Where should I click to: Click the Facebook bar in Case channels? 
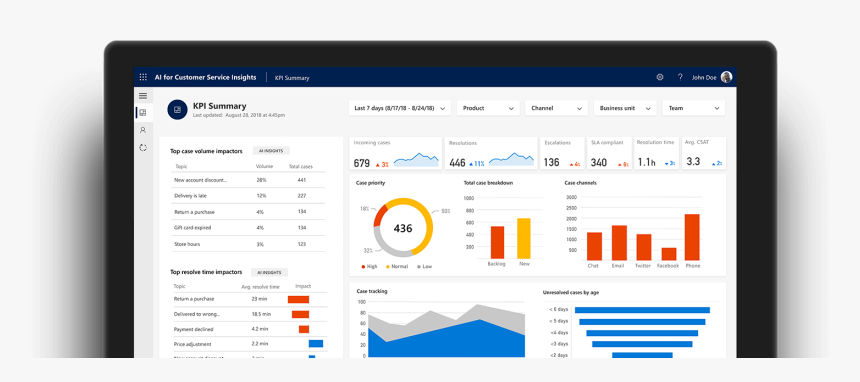(x=669, y=254)
